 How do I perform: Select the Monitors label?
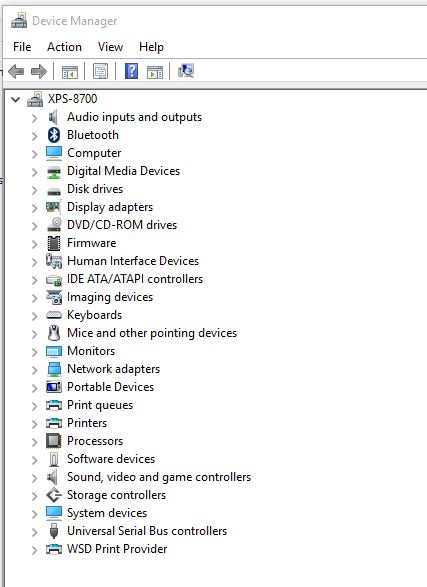pyautogui.click(x=91, y=351)
